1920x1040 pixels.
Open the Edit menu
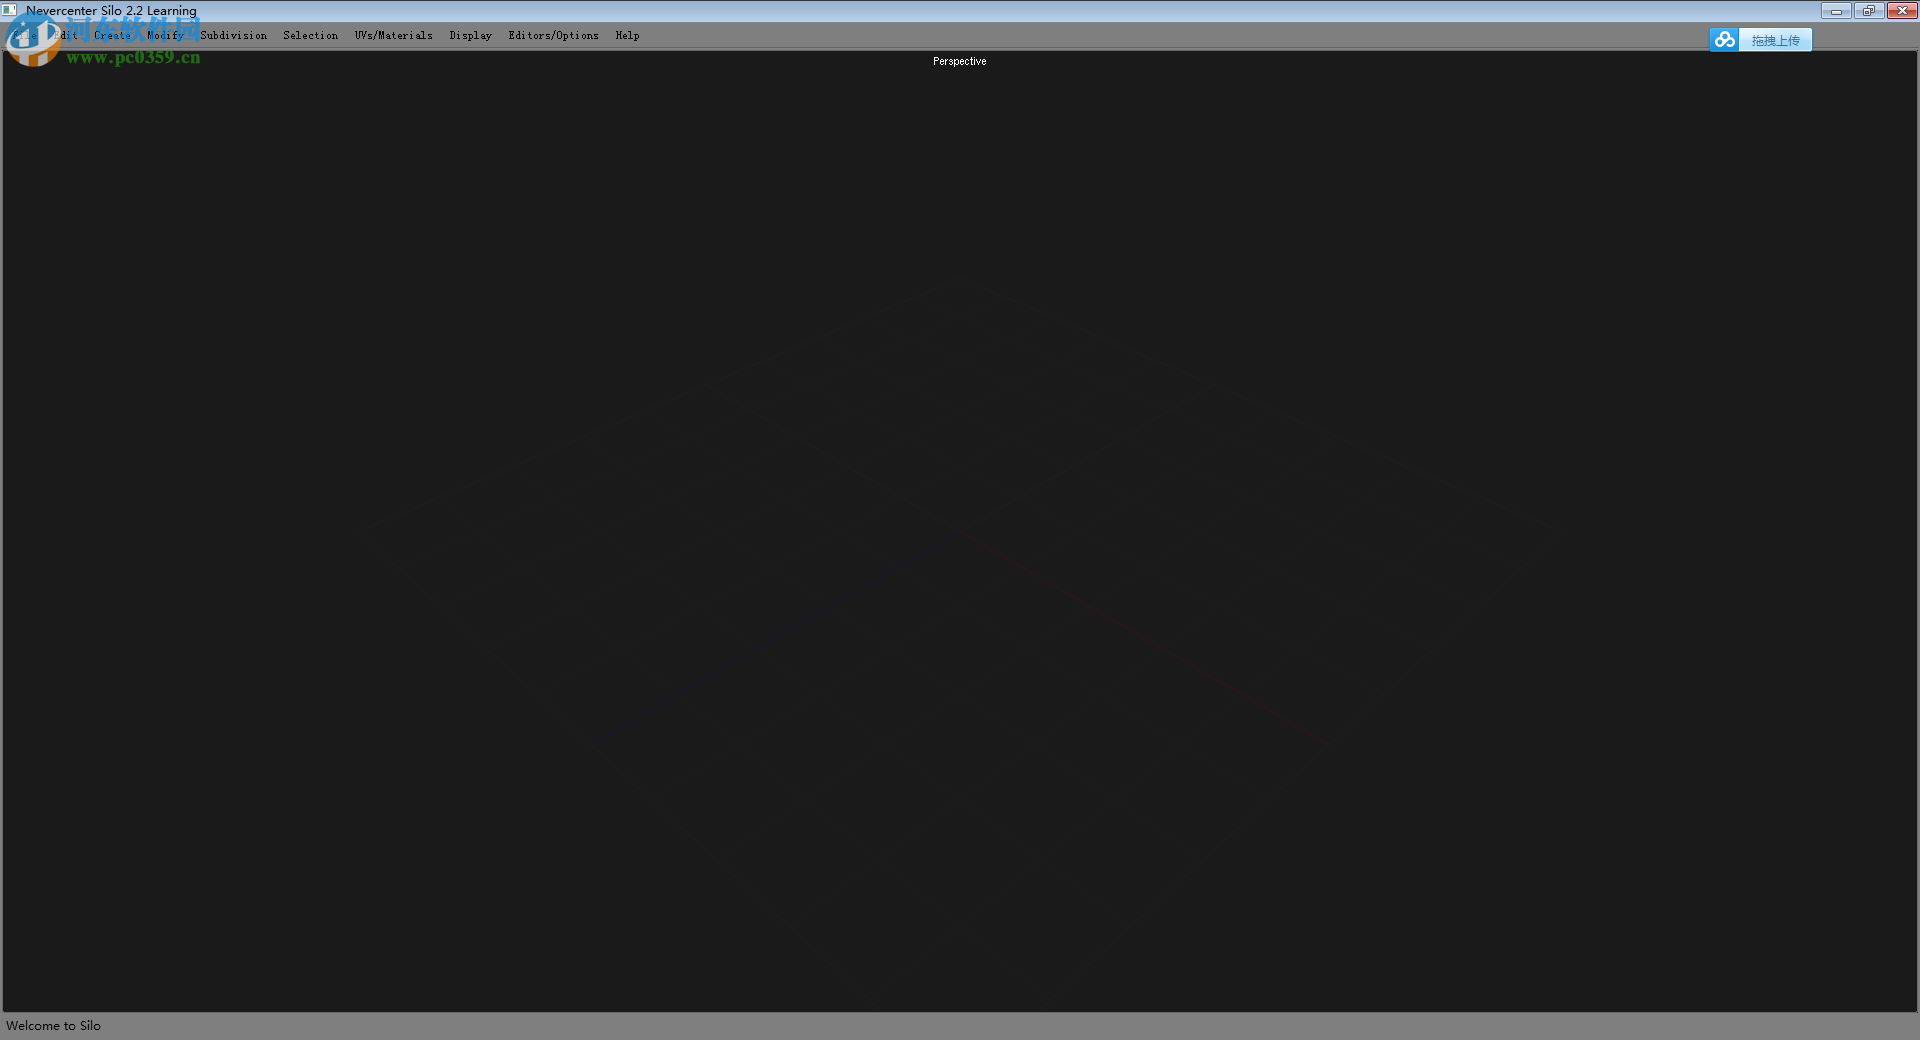coord(66,35)
